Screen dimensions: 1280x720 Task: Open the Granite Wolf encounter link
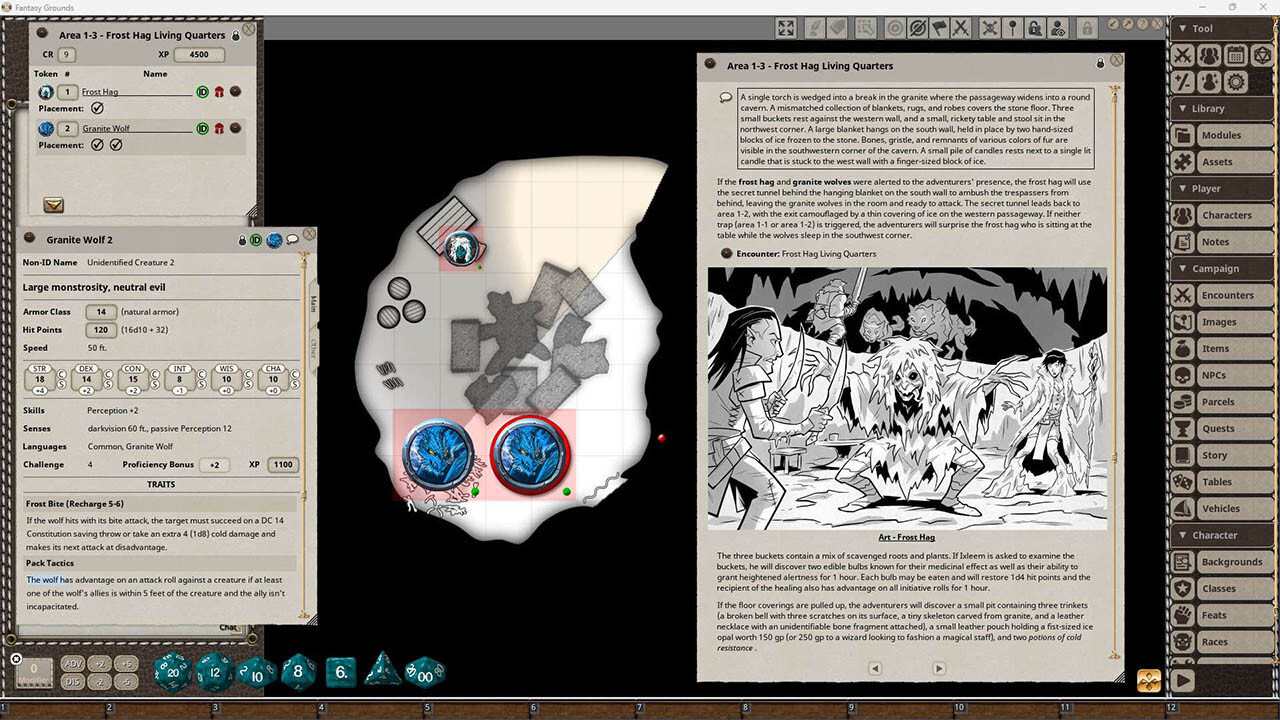point(106,128)
